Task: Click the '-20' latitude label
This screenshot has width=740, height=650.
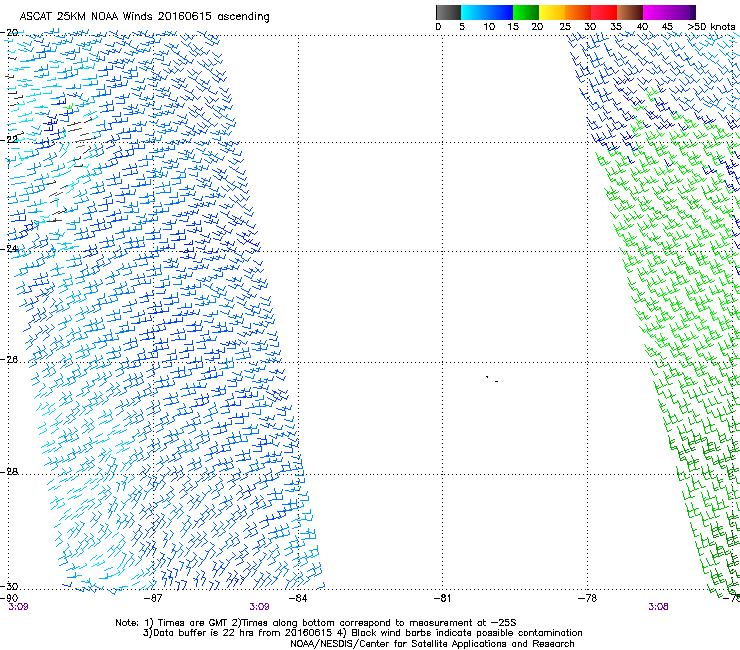Action: (x=9, y=32)
